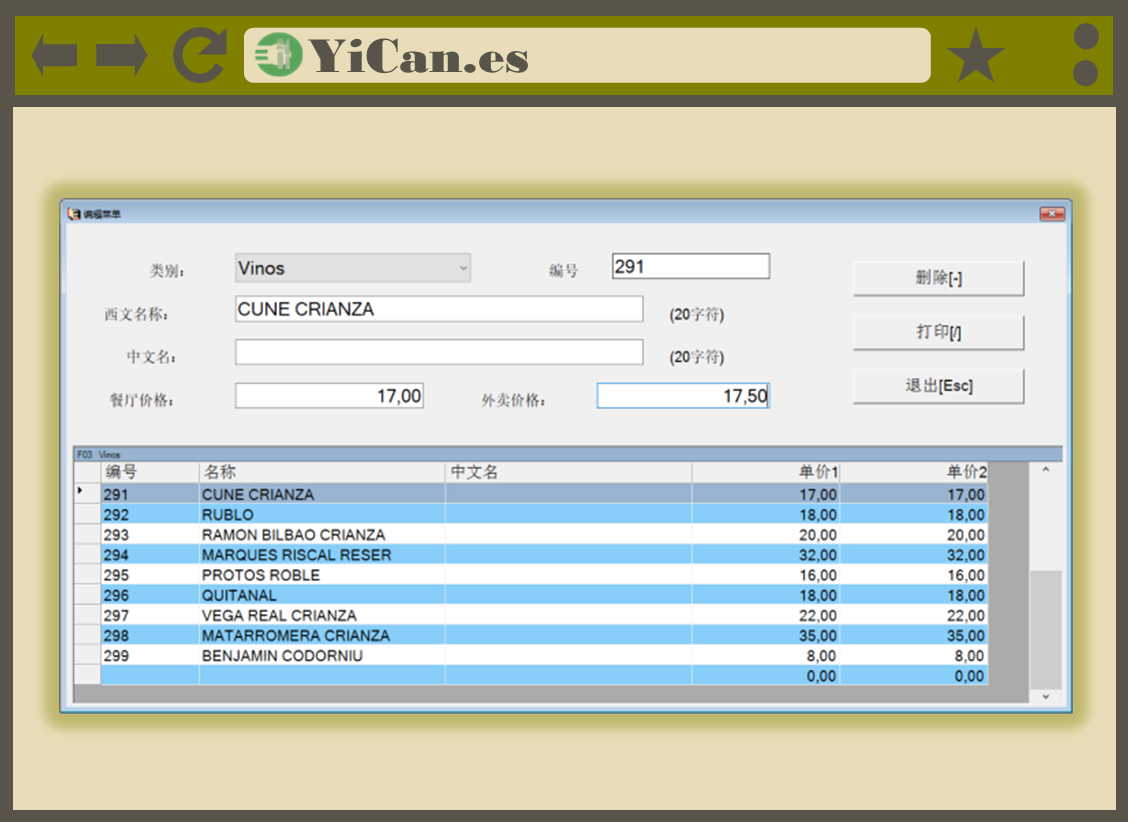
Task: Open the browser three-dot menu
Action: [x=1086, y=55]
